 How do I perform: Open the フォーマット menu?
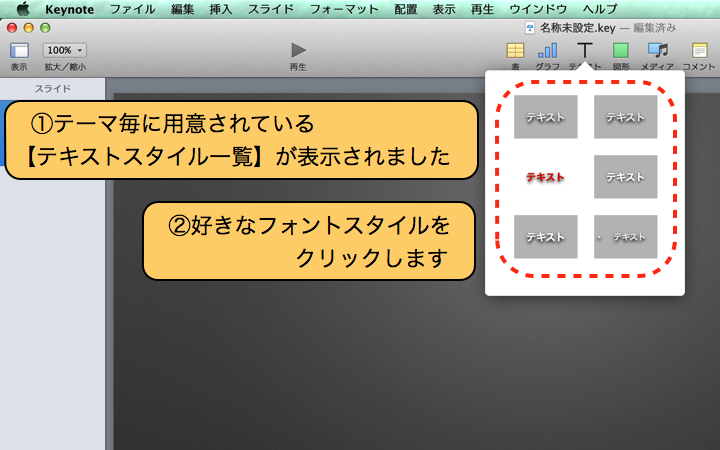pos(344,9)
